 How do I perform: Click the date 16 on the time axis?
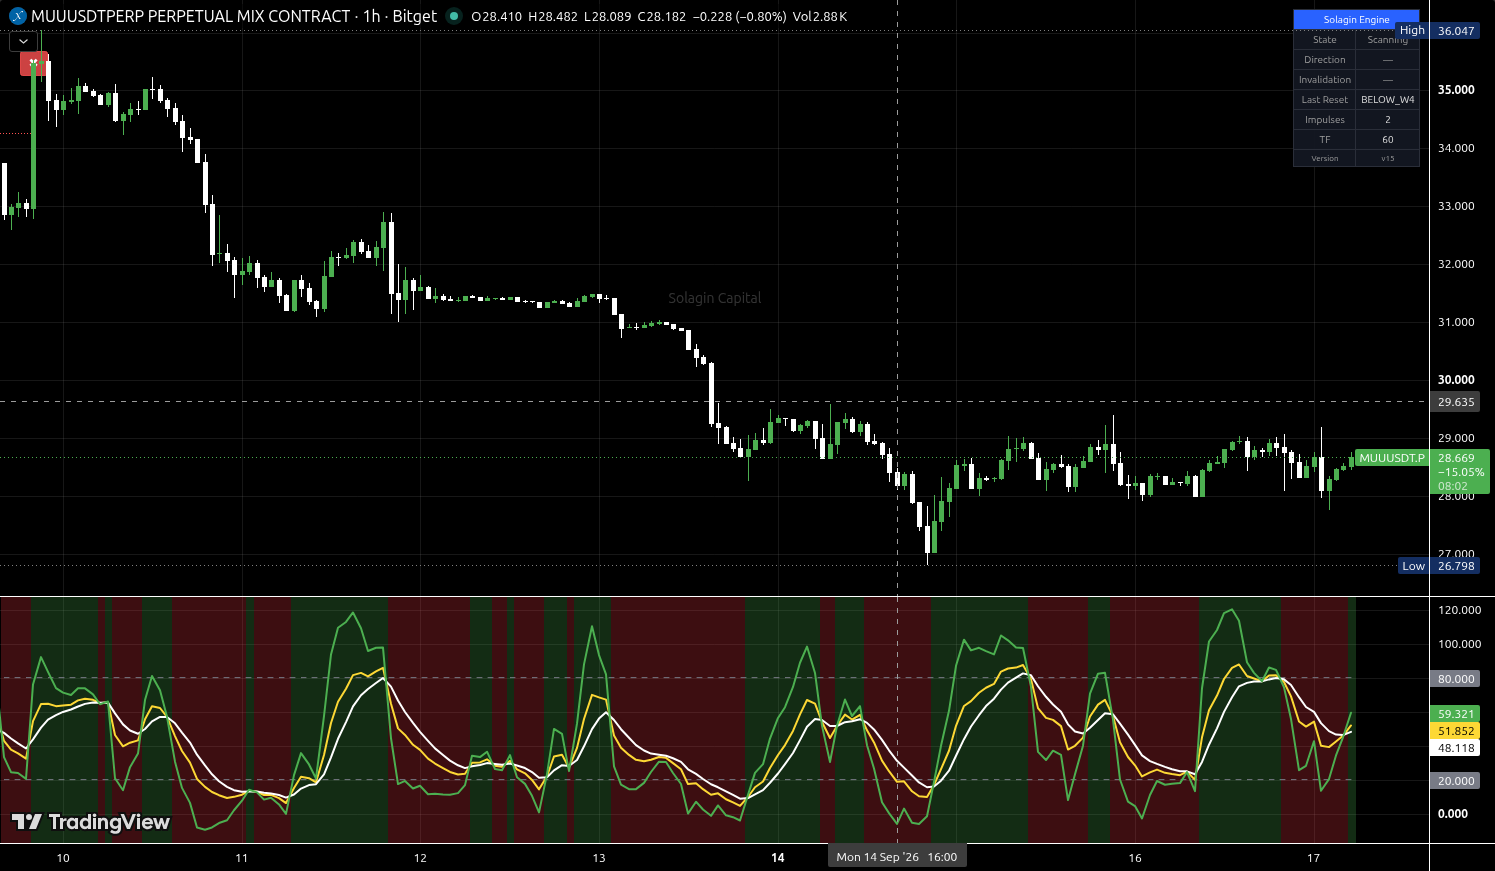click(x=1135, y=858)
